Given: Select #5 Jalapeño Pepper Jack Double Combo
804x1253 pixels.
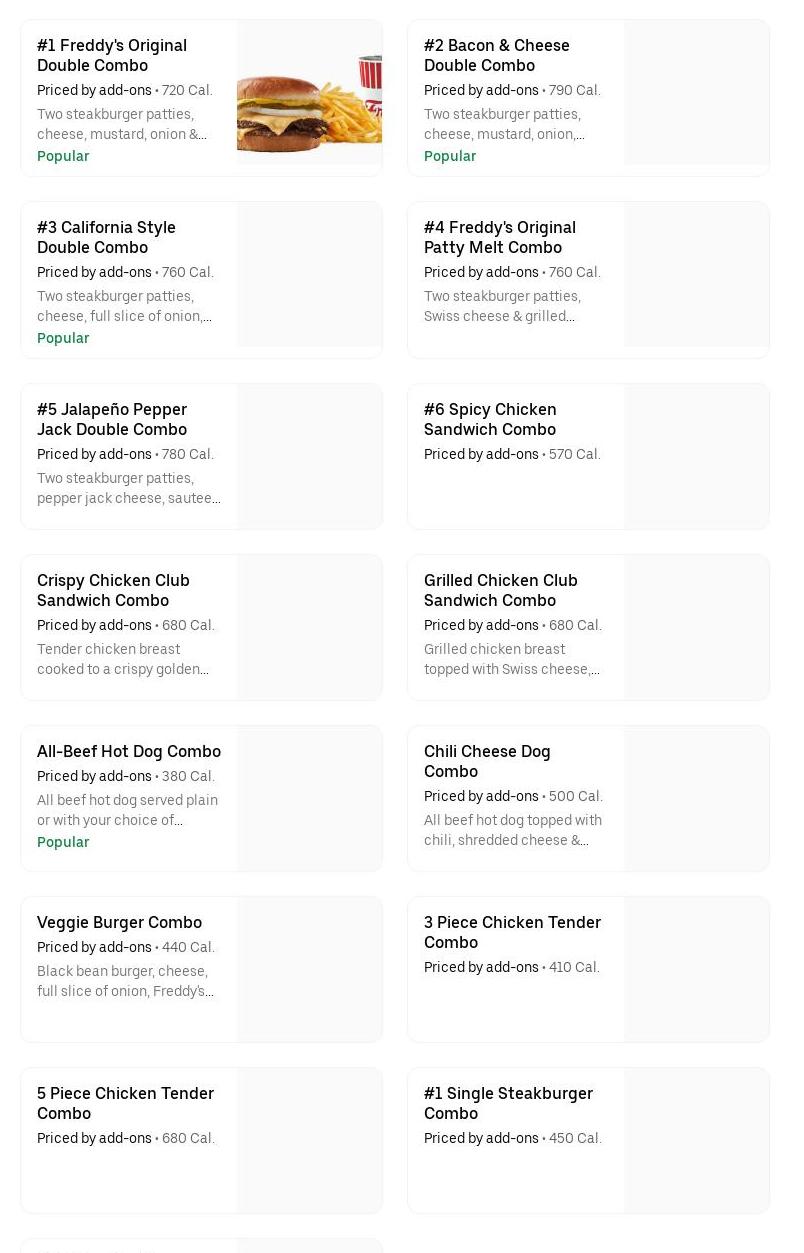Looking at the screenshot, I should pyautogui.click(x=111, y=420).
